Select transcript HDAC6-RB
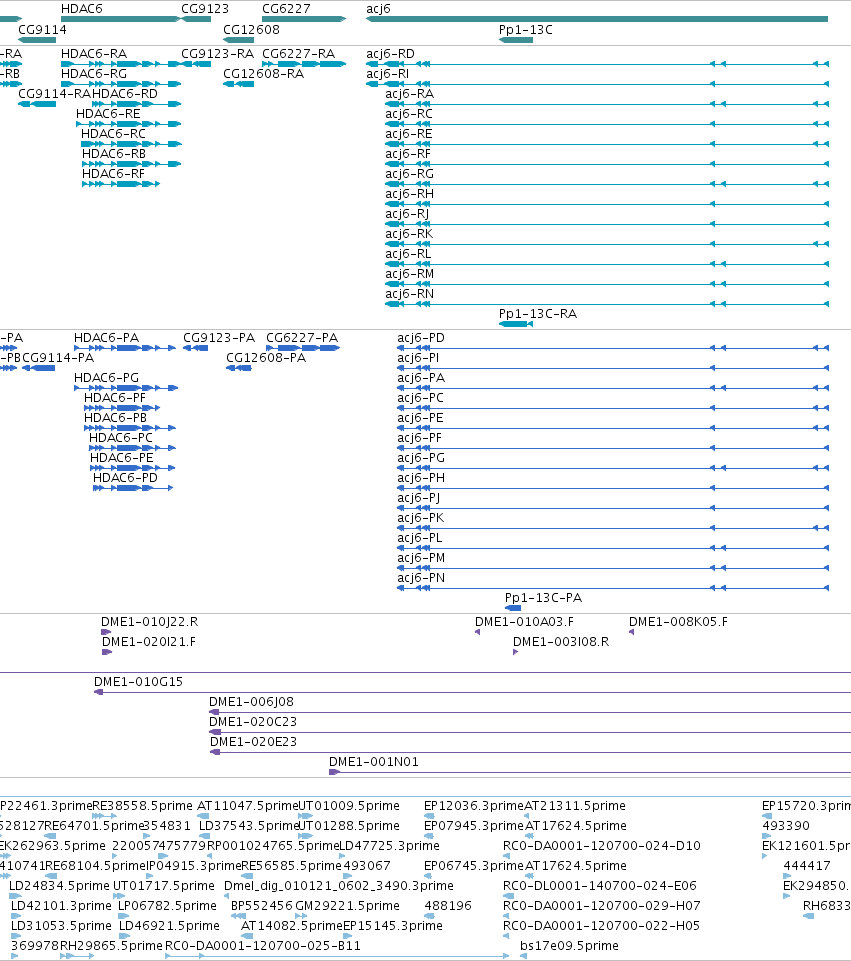The image size is (851, 961). click(x=114, y=153)
